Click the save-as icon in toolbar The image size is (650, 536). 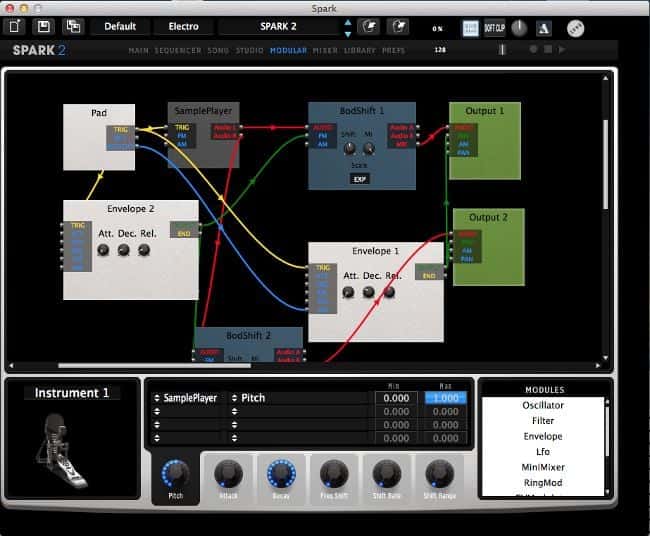coord(72,27)
